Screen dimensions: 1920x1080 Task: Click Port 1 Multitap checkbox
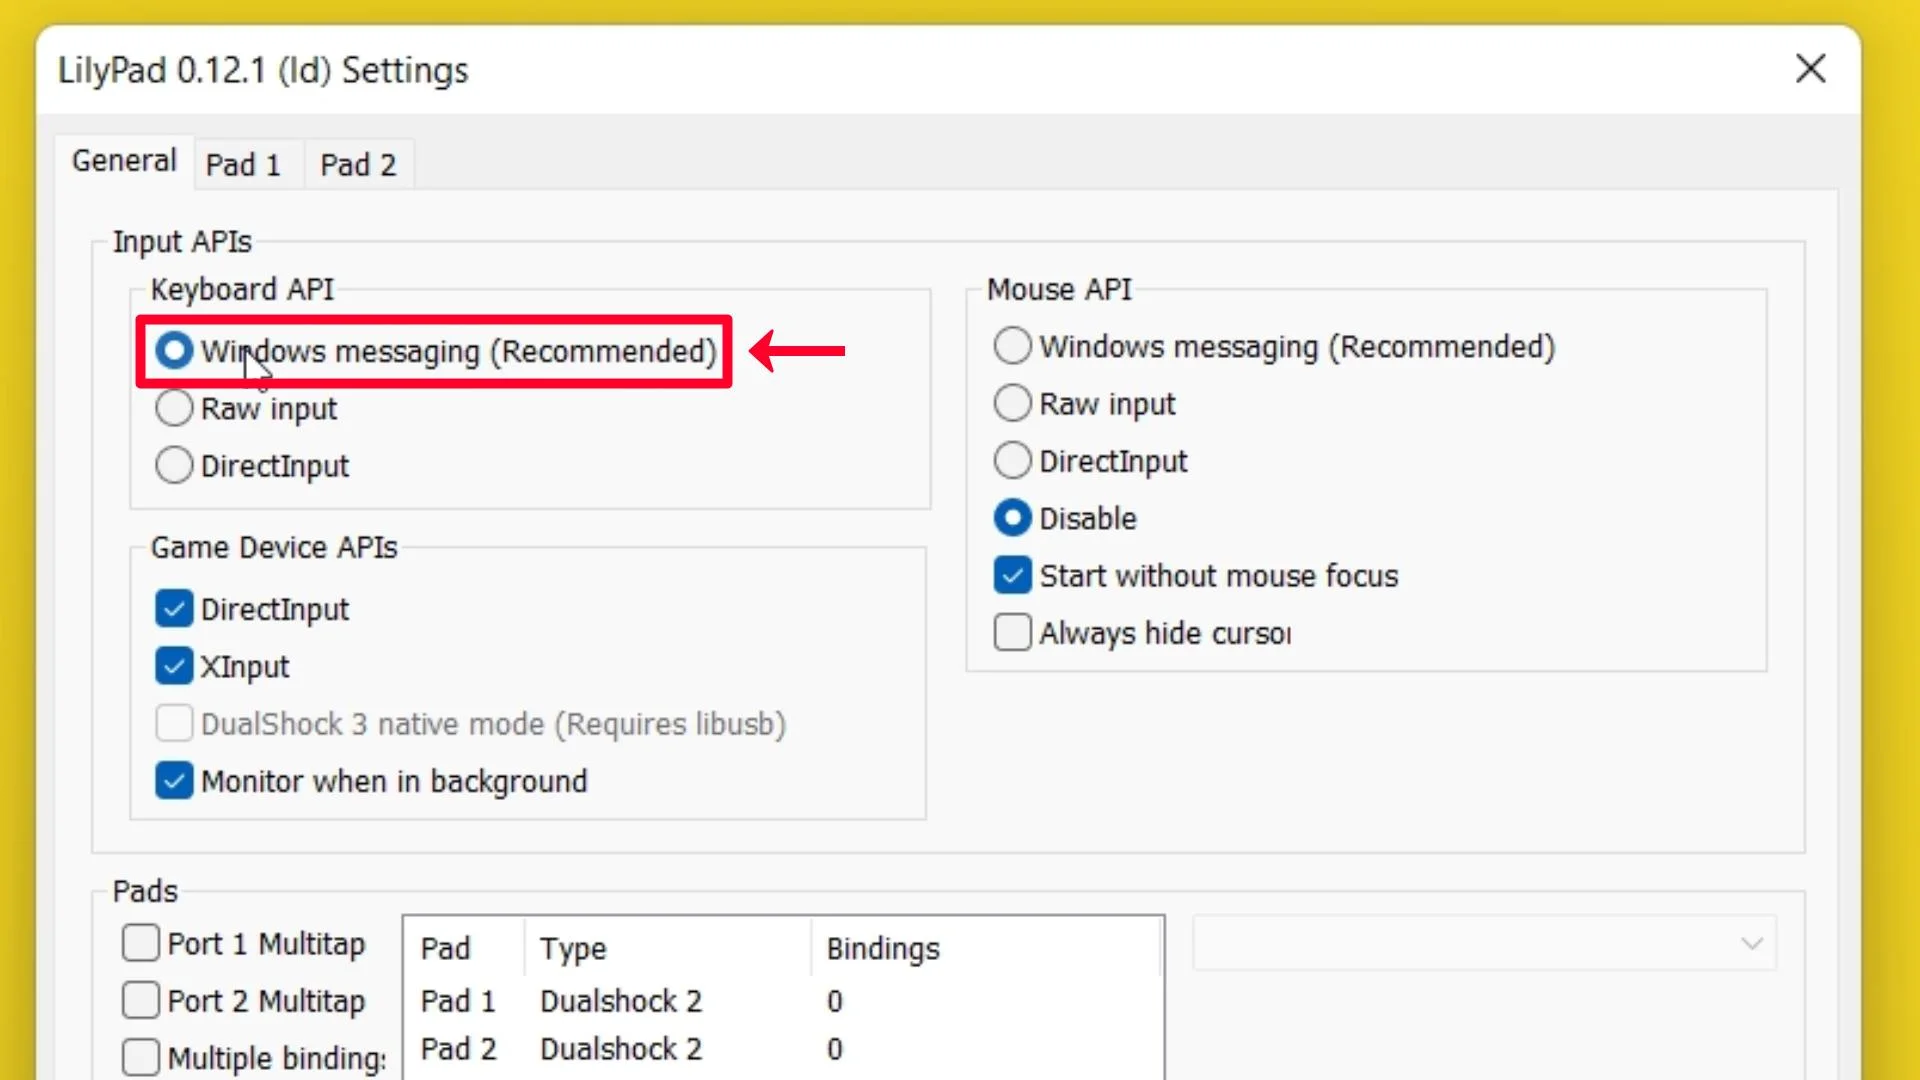[140, 944]
